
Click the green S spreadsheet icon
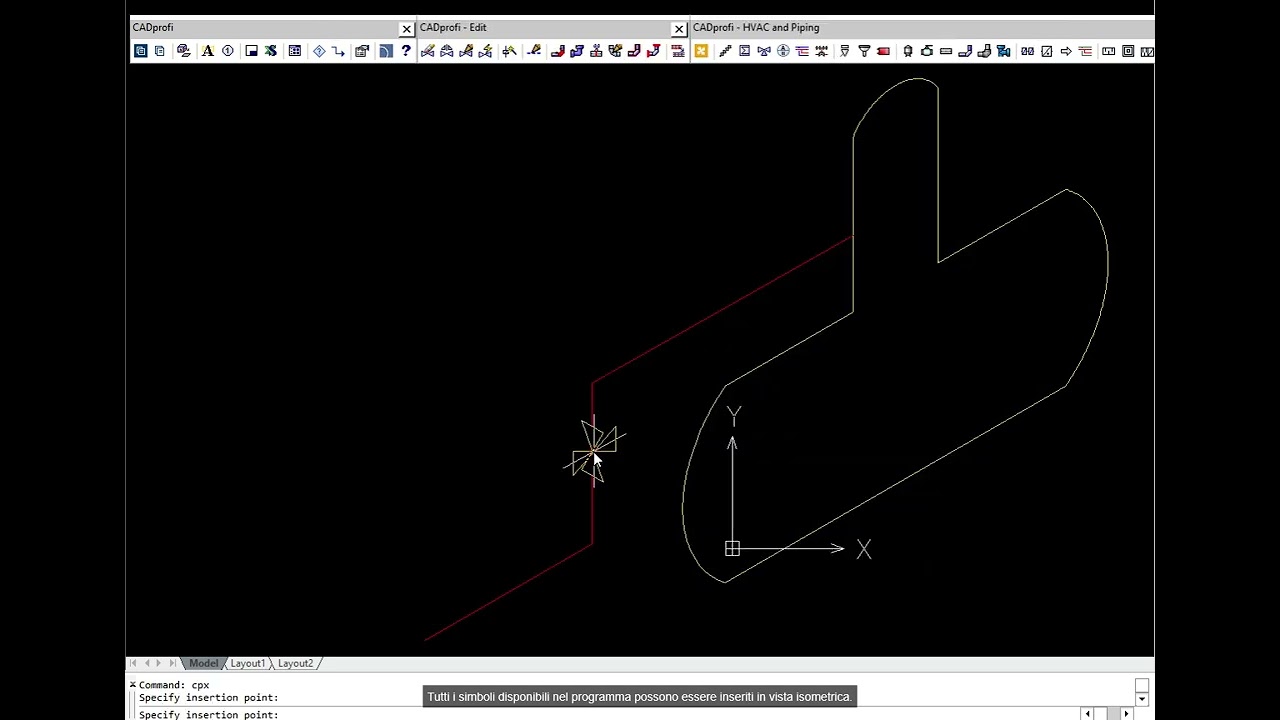271,51
